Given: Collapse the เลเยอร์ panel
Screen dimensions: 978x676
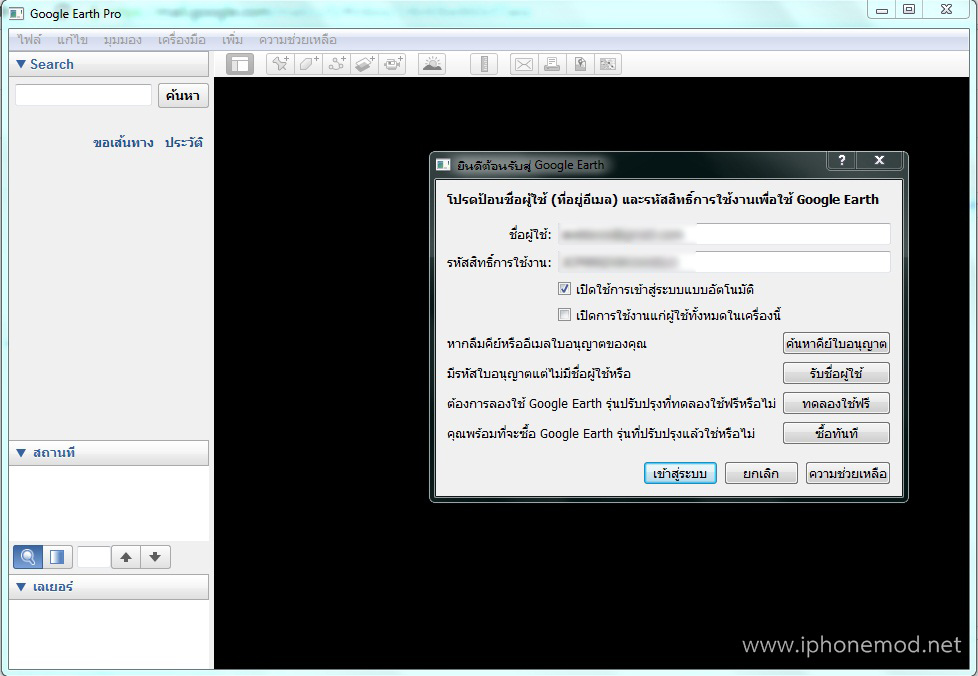Looking at the screenshot, I should coord(21,587).
